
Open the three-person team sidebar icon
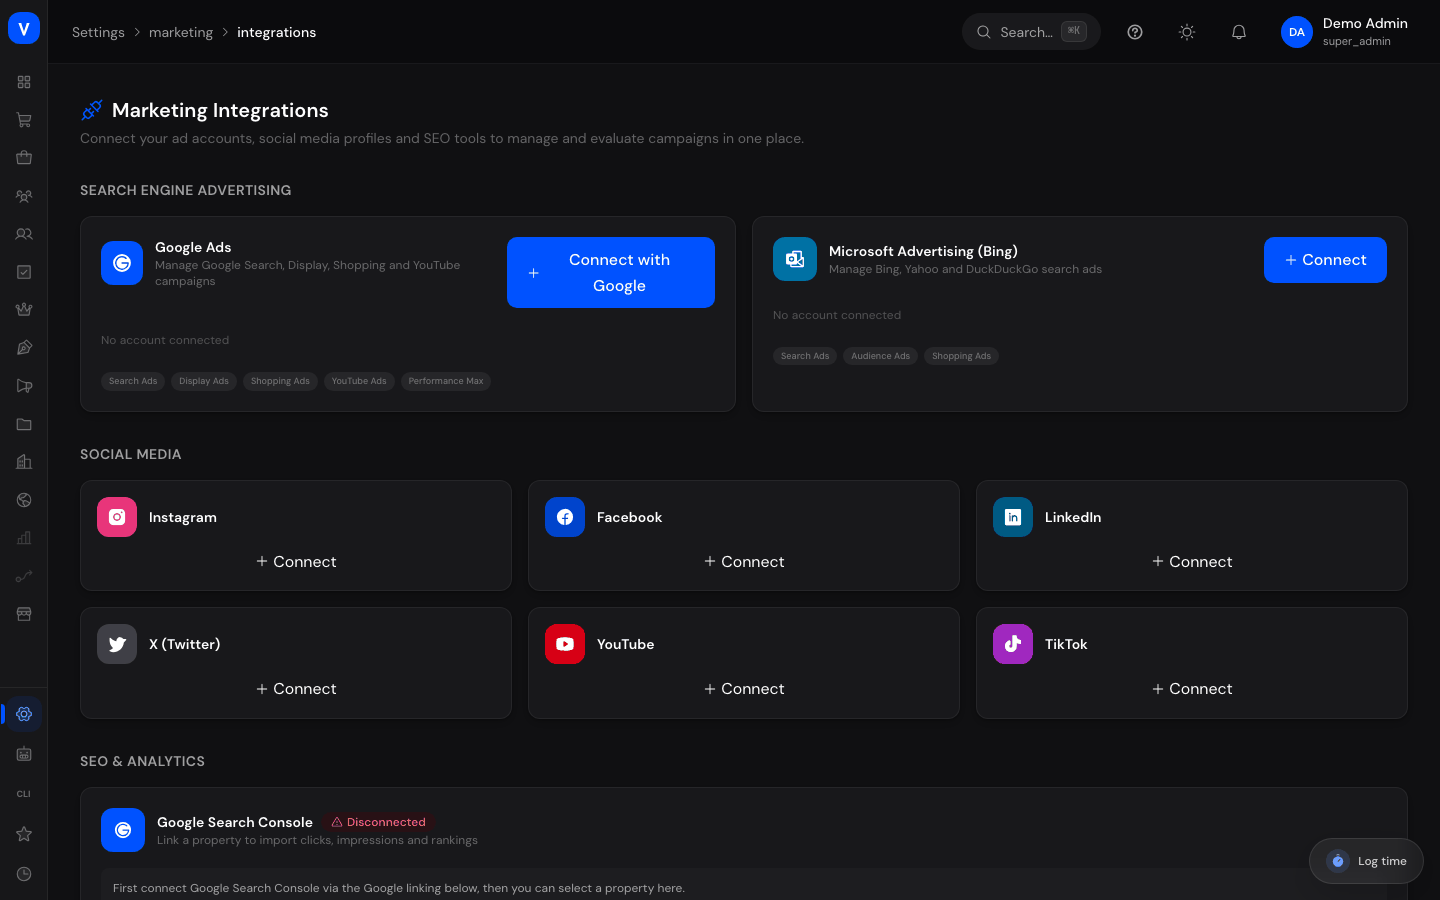coord(24,196)
